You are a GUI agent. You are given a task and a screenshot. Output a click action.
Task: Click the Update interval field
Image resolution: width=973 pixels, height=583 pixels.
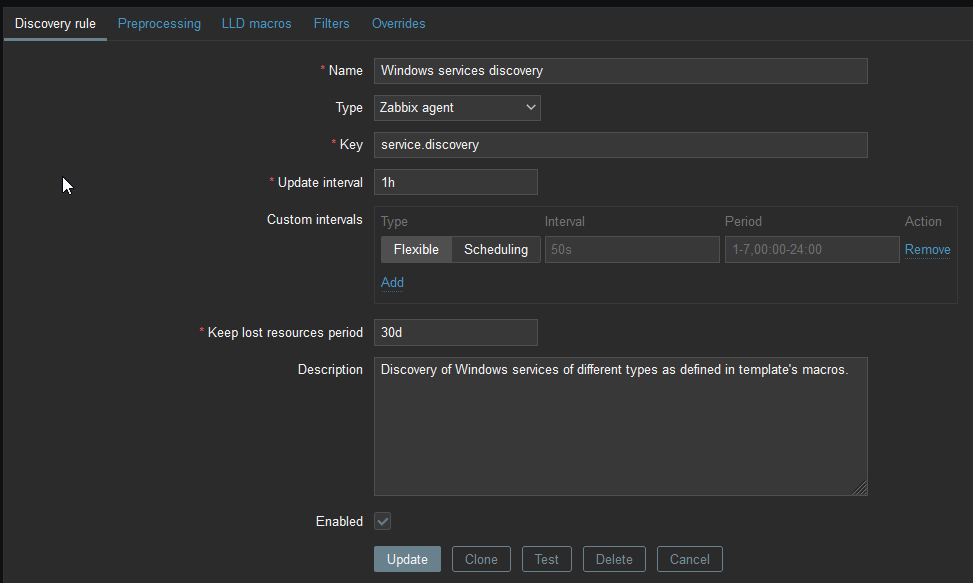[x=456, y=182]
